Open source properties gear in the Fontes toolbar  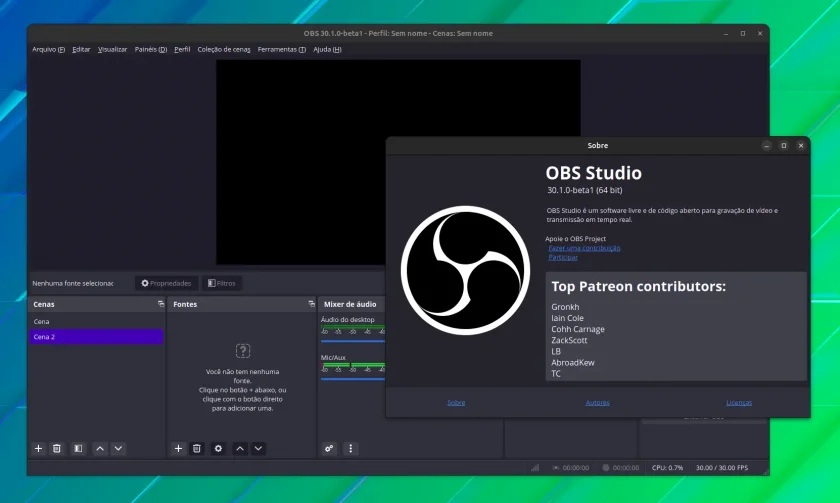point(218,448)
